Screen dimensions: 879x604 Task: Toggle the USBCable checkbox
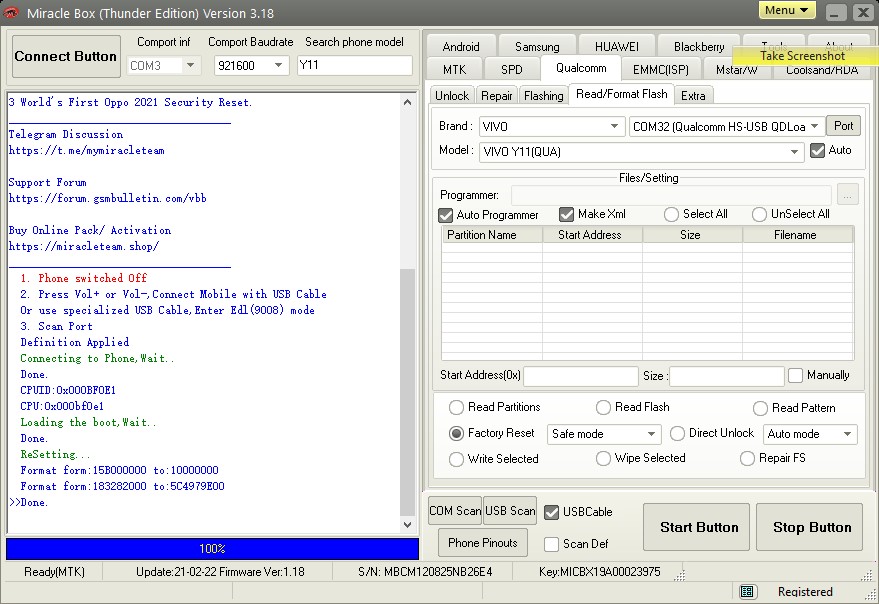[552, 512]
